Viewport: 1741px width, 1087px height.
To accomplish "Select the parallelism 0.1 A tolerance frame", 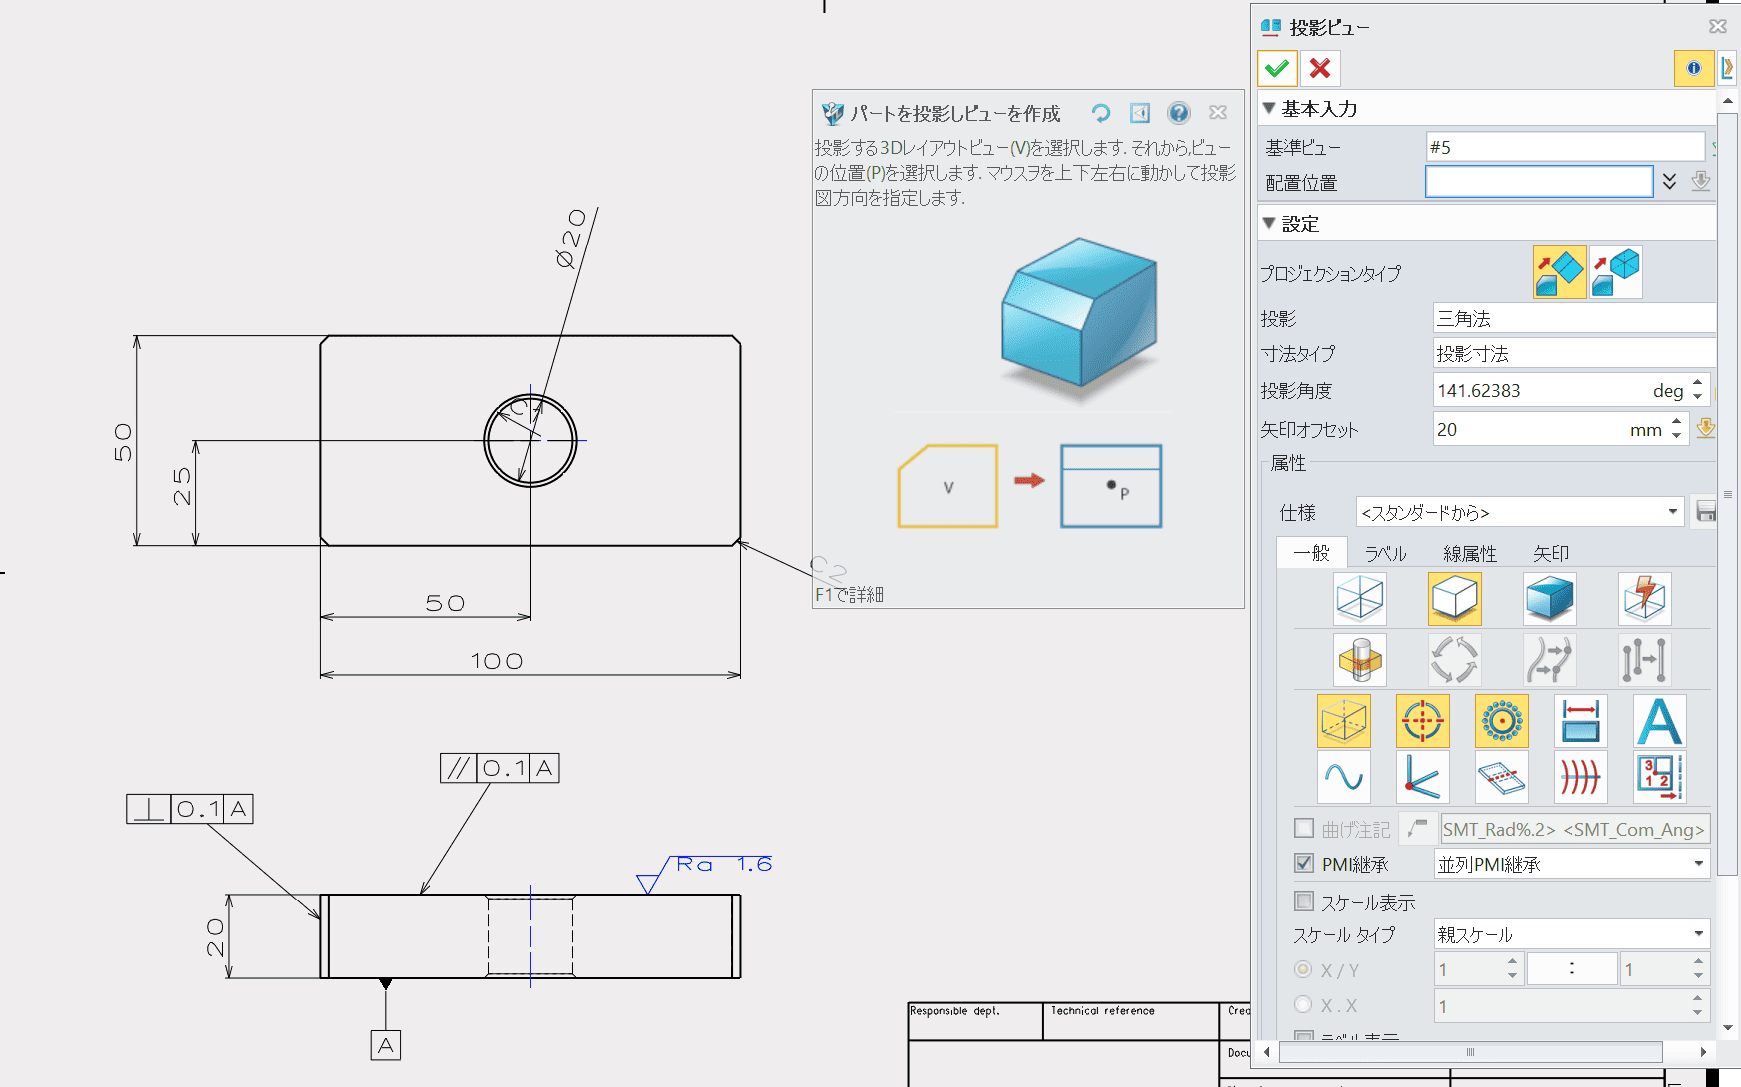I will click(499, 767).
